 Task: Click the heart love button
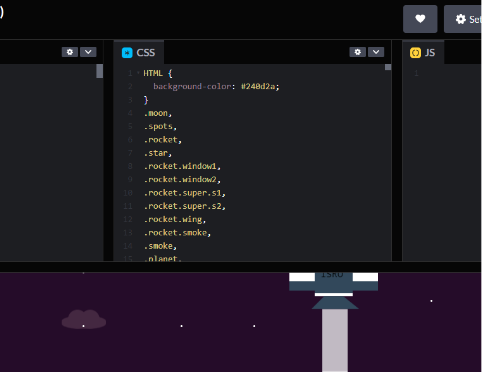[420, 19]
